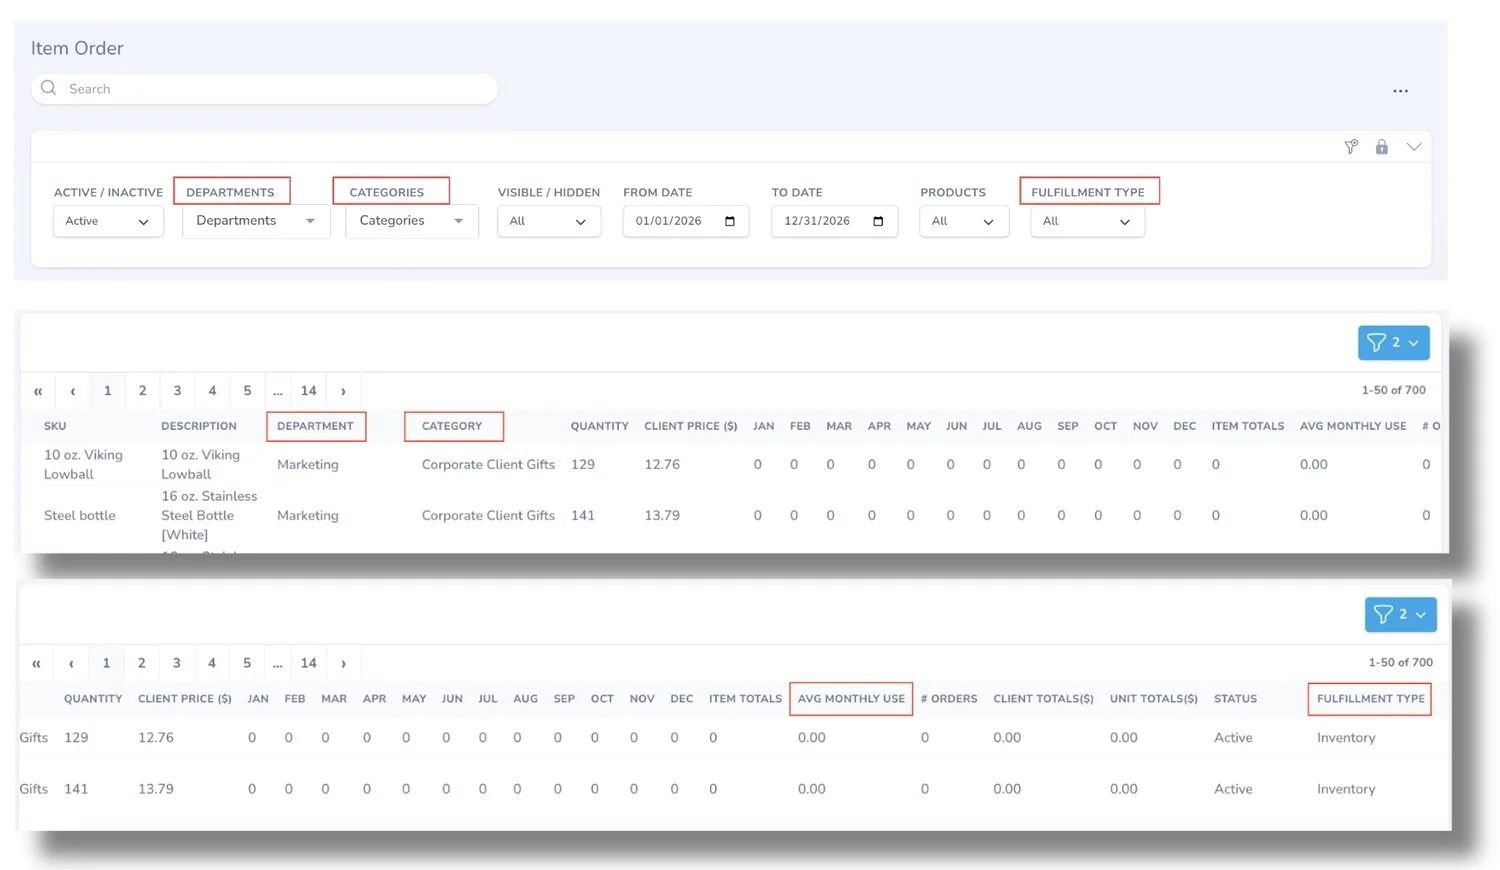Go to first page in upper table pagination

pyautogui.click(x=38, y=391)
